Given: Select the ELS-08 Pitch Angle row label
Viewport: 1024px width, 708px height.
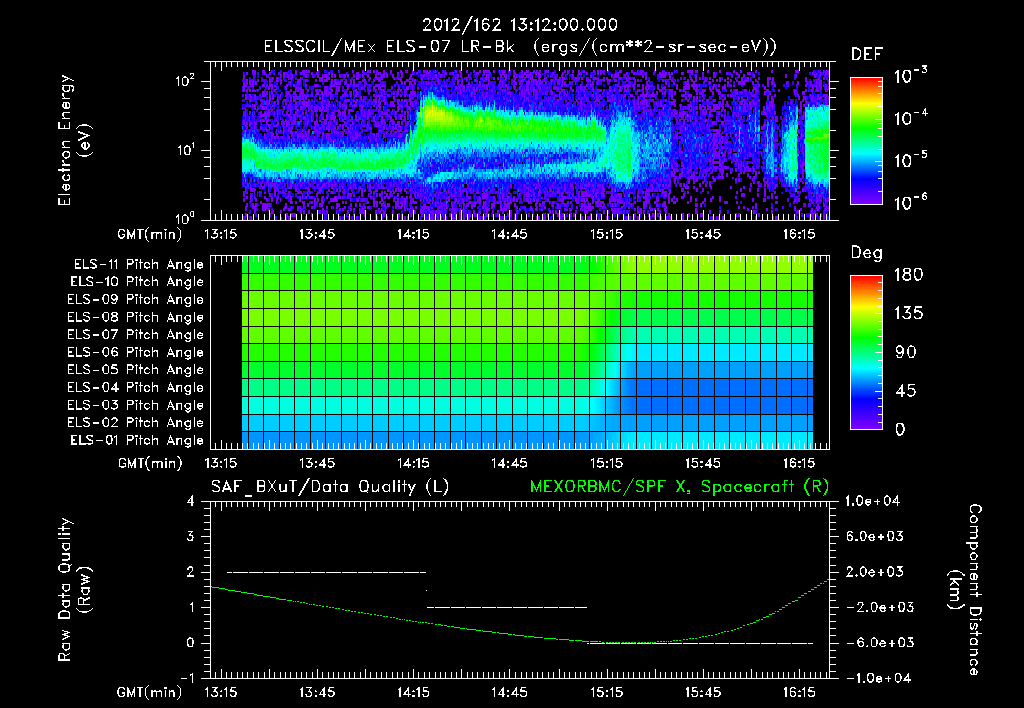Looking at the screenshot, I should pyautogui.click(x=136, y=317).
